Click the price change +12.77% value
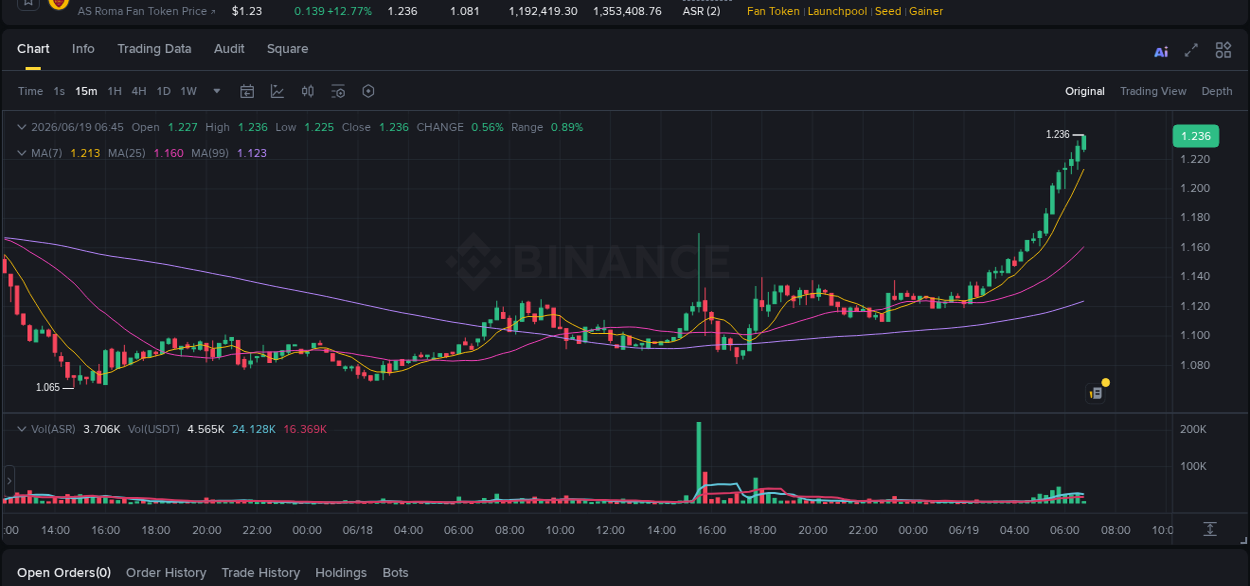This screenshot has width=1250, height=586. coord(349,11)
